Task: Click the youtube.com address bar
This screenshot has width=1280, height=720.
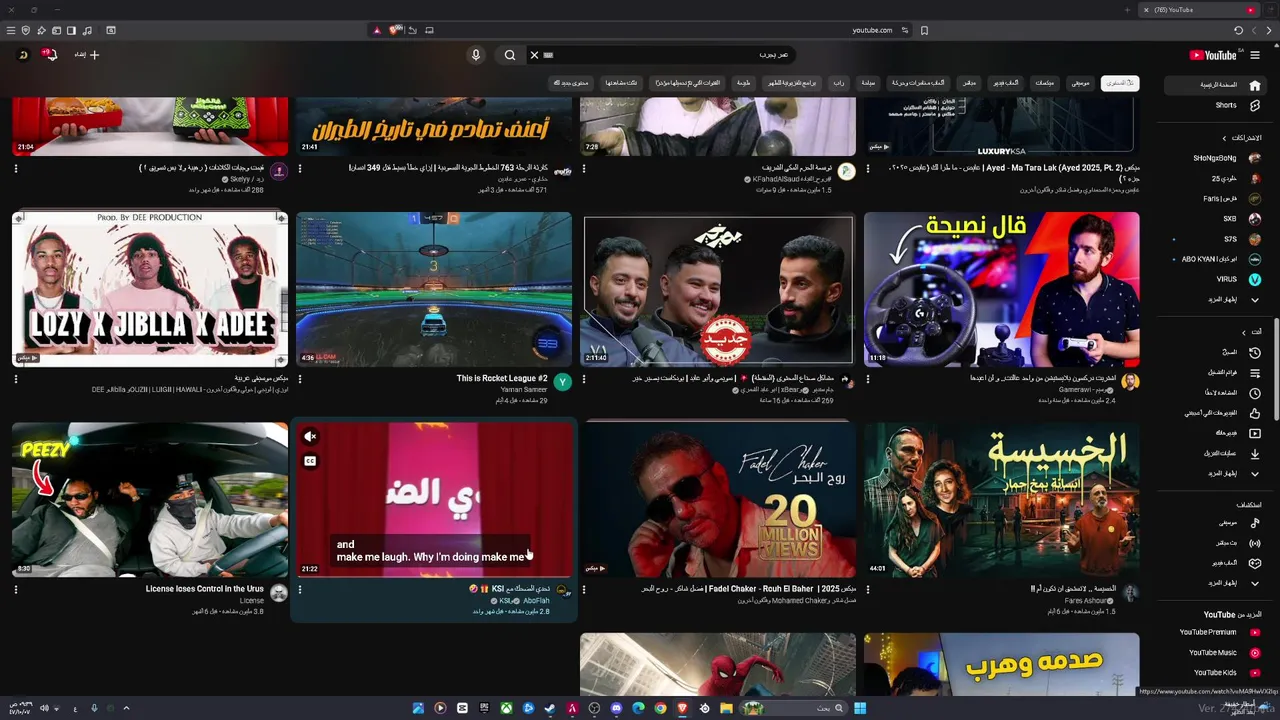Action: 872,31
